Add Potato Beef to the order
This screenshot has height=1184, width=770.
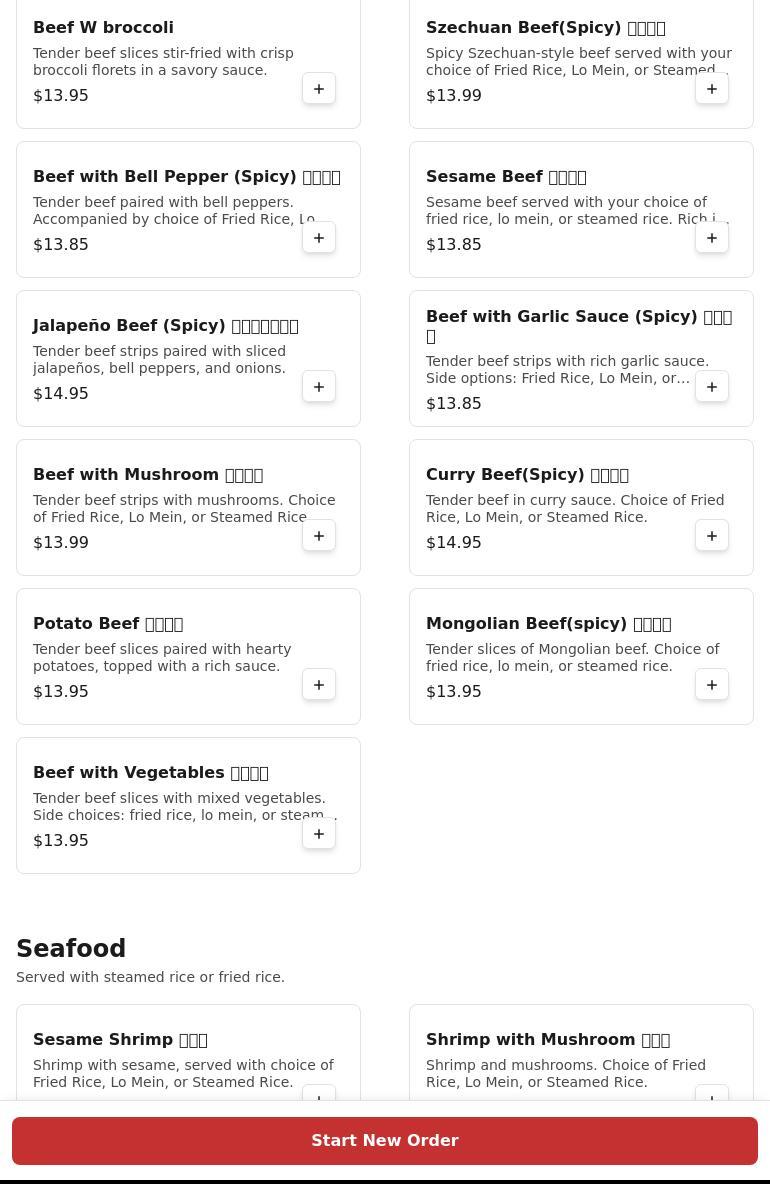(319, 684)
